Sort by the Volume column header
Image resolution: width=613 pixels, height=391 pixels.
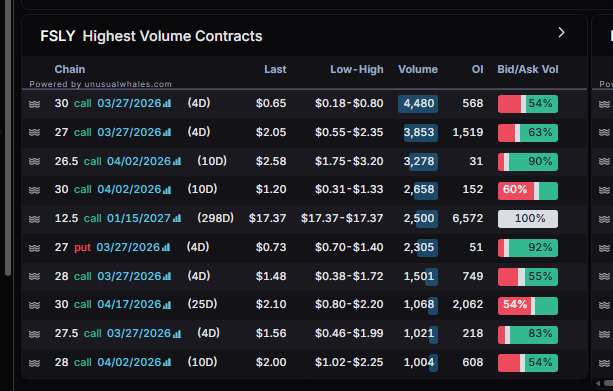coord(418,69)
